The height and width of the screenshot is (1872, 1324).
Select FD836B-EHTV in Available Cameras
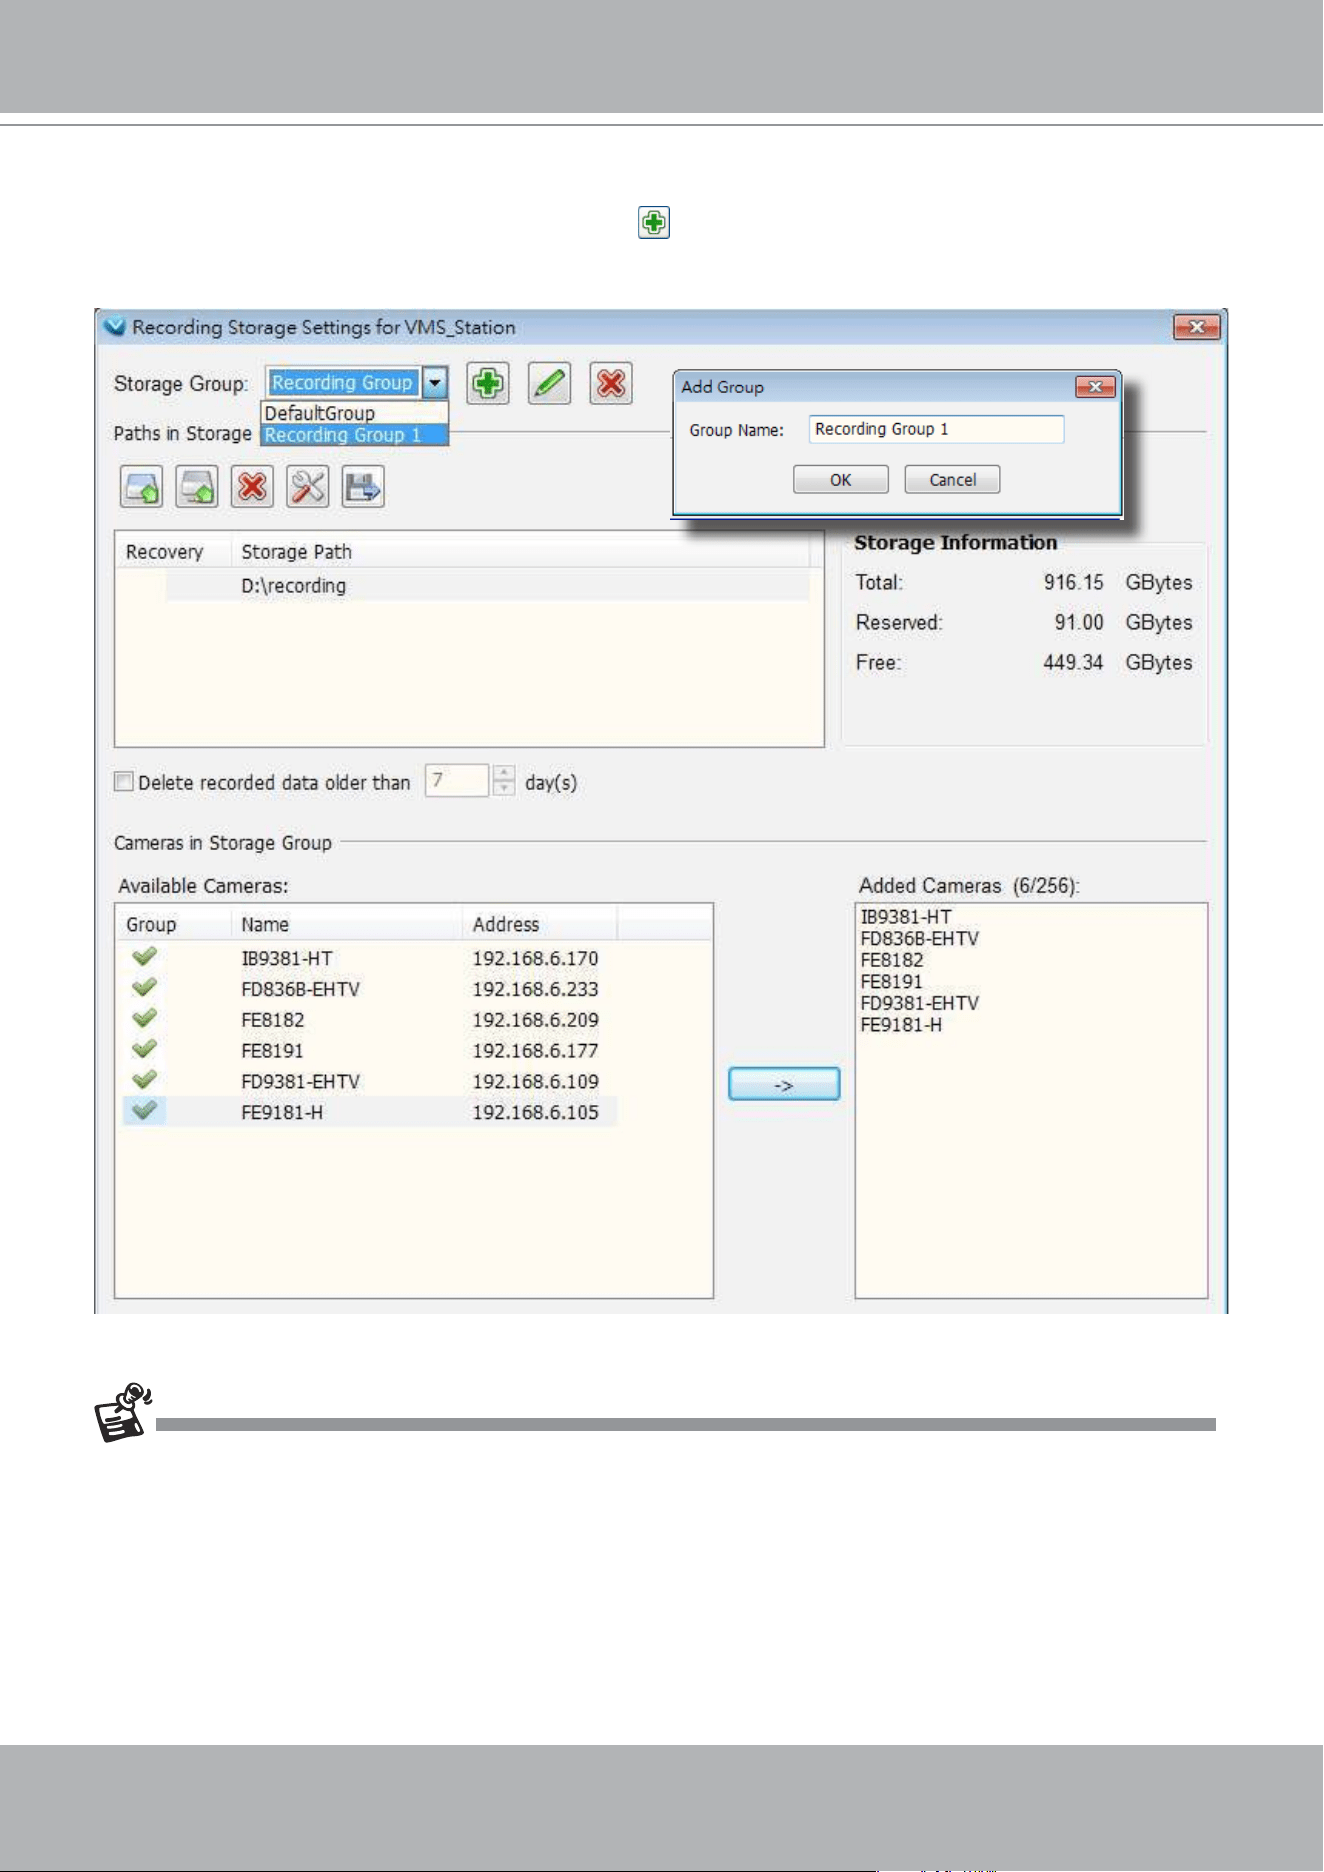(x=300, y=989)
